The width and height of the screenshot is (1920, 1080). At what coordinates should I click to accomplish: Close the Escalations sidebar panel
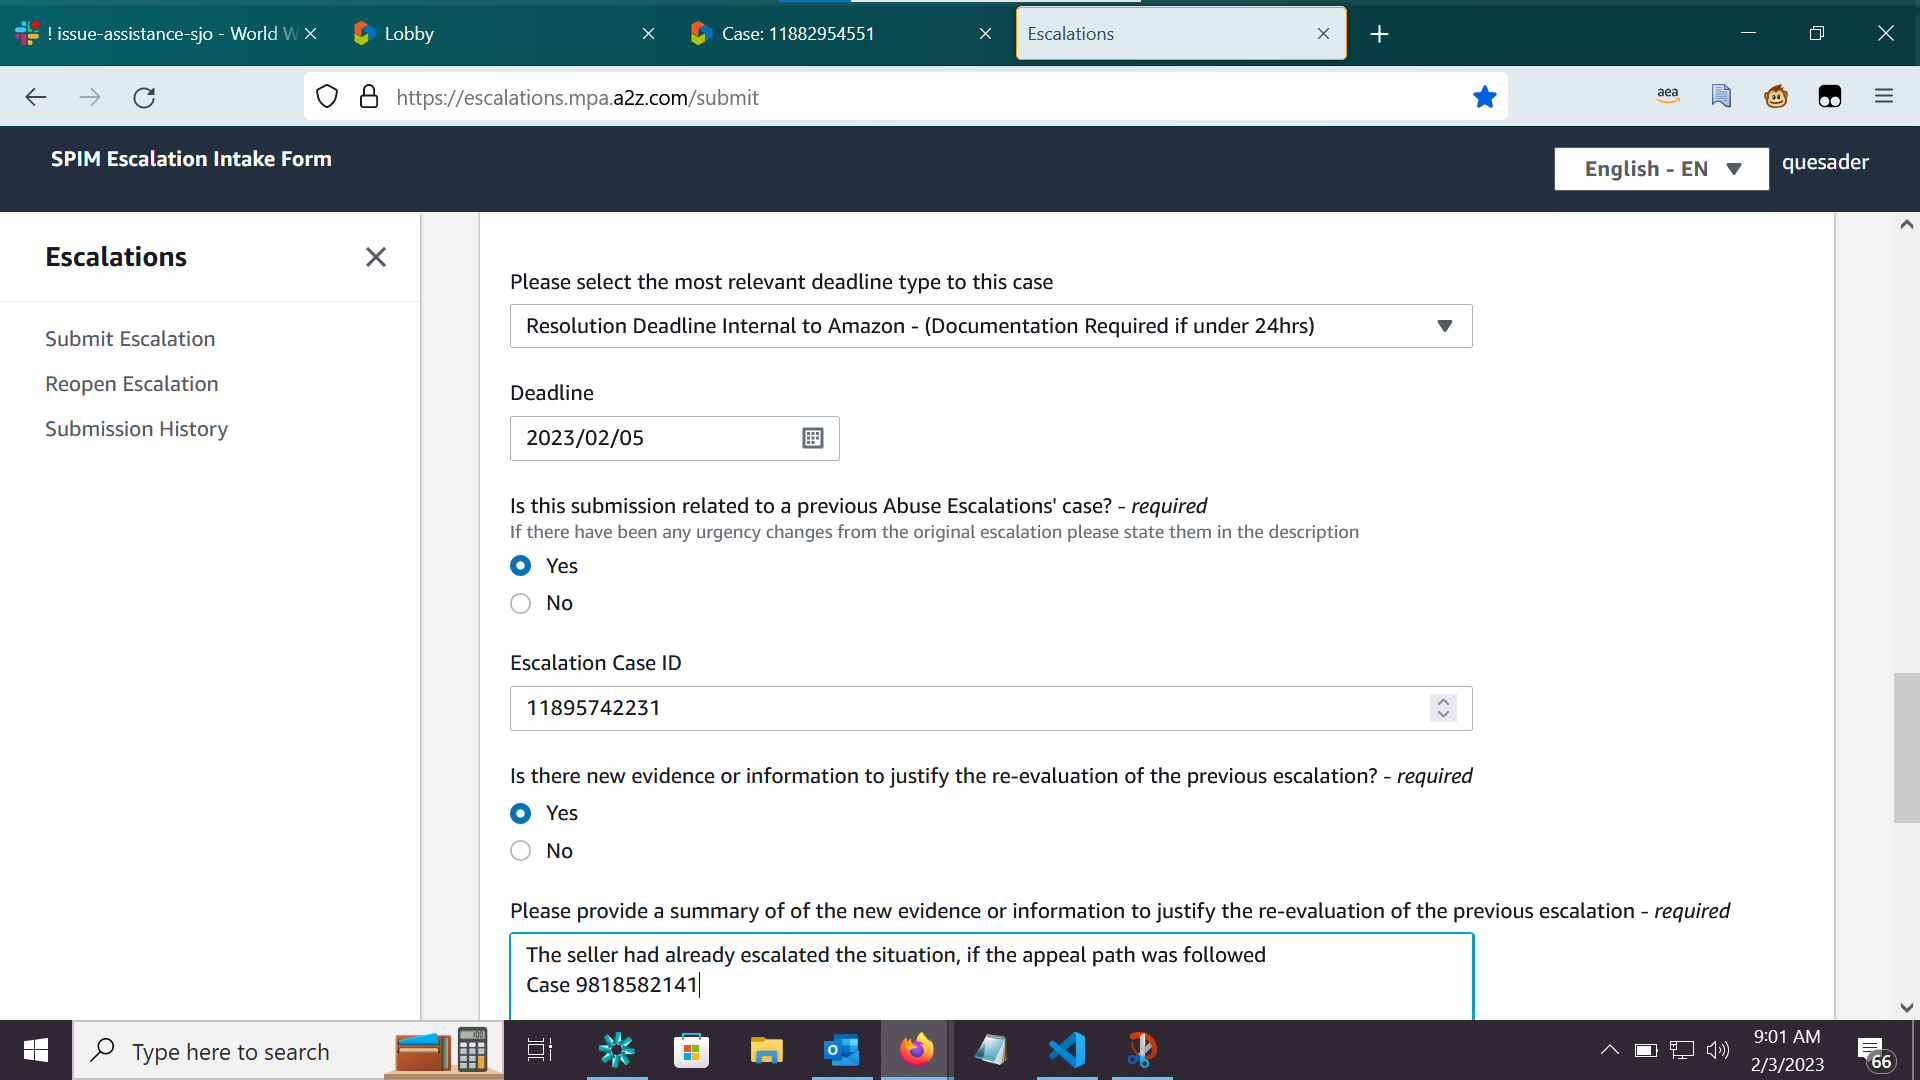click(375, 257)
